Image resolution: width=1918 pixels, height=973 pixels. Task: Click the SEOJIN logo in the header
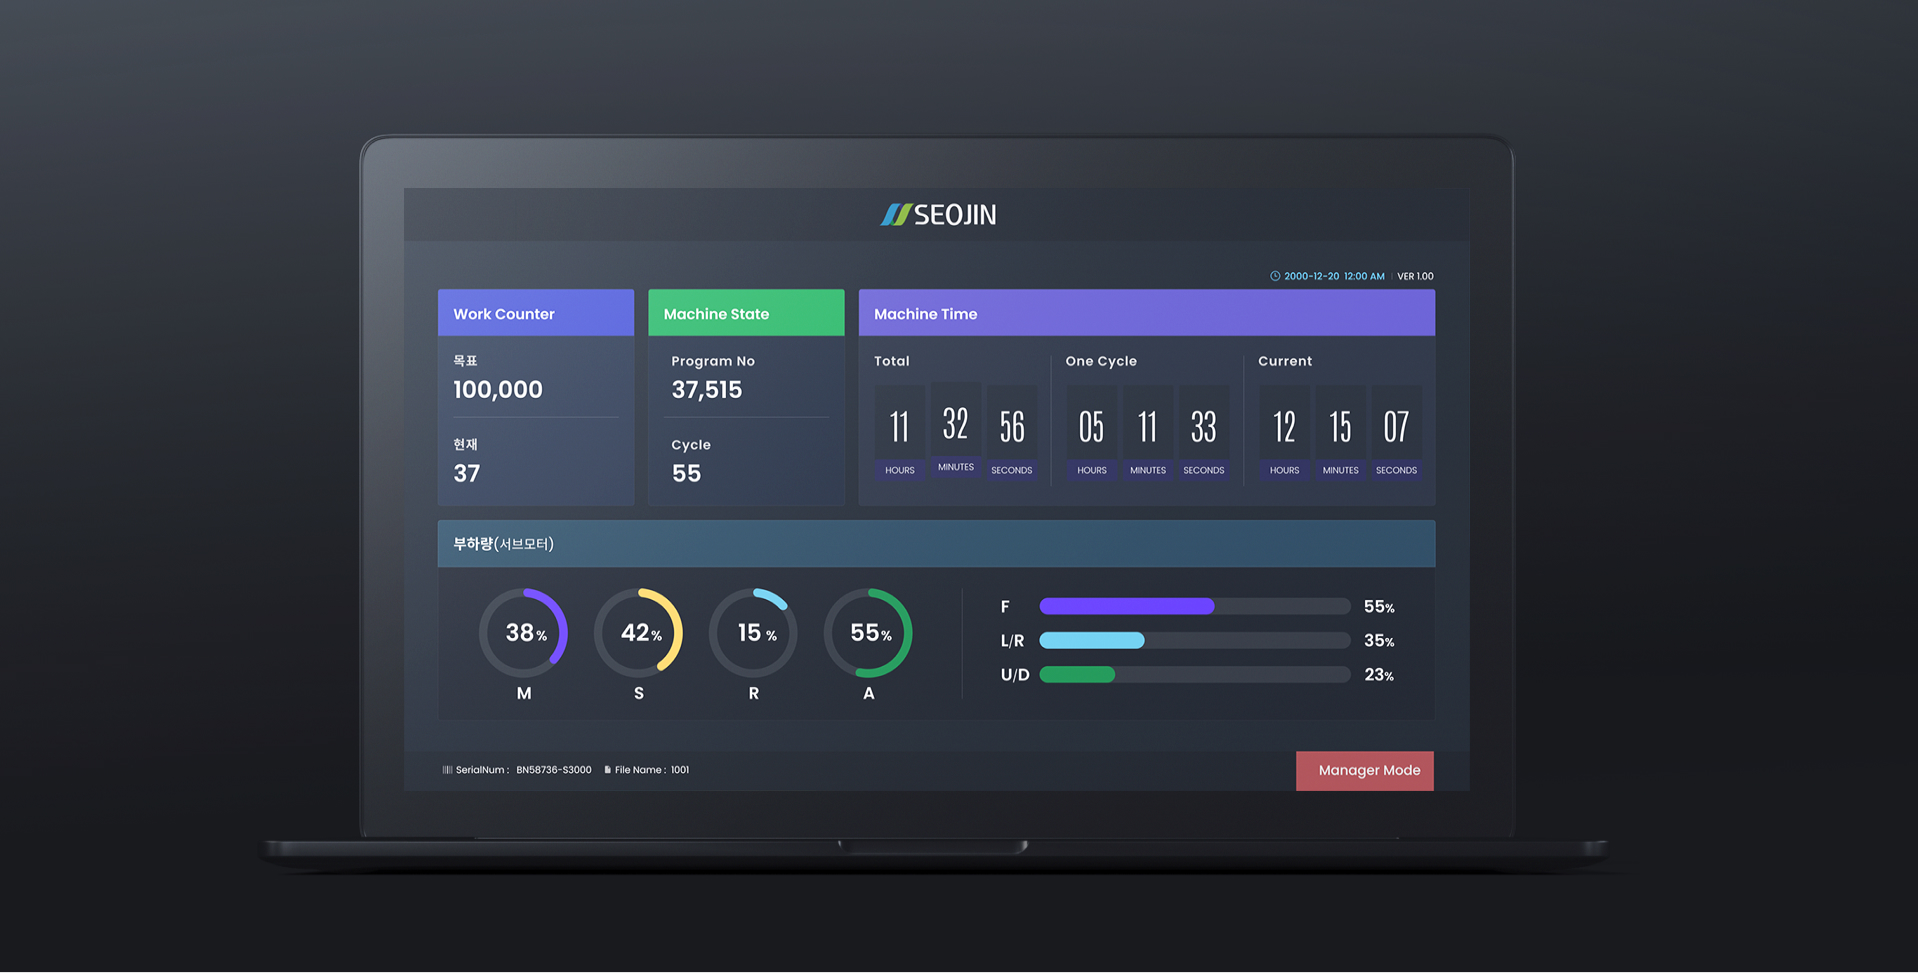[x=938, y=215]
